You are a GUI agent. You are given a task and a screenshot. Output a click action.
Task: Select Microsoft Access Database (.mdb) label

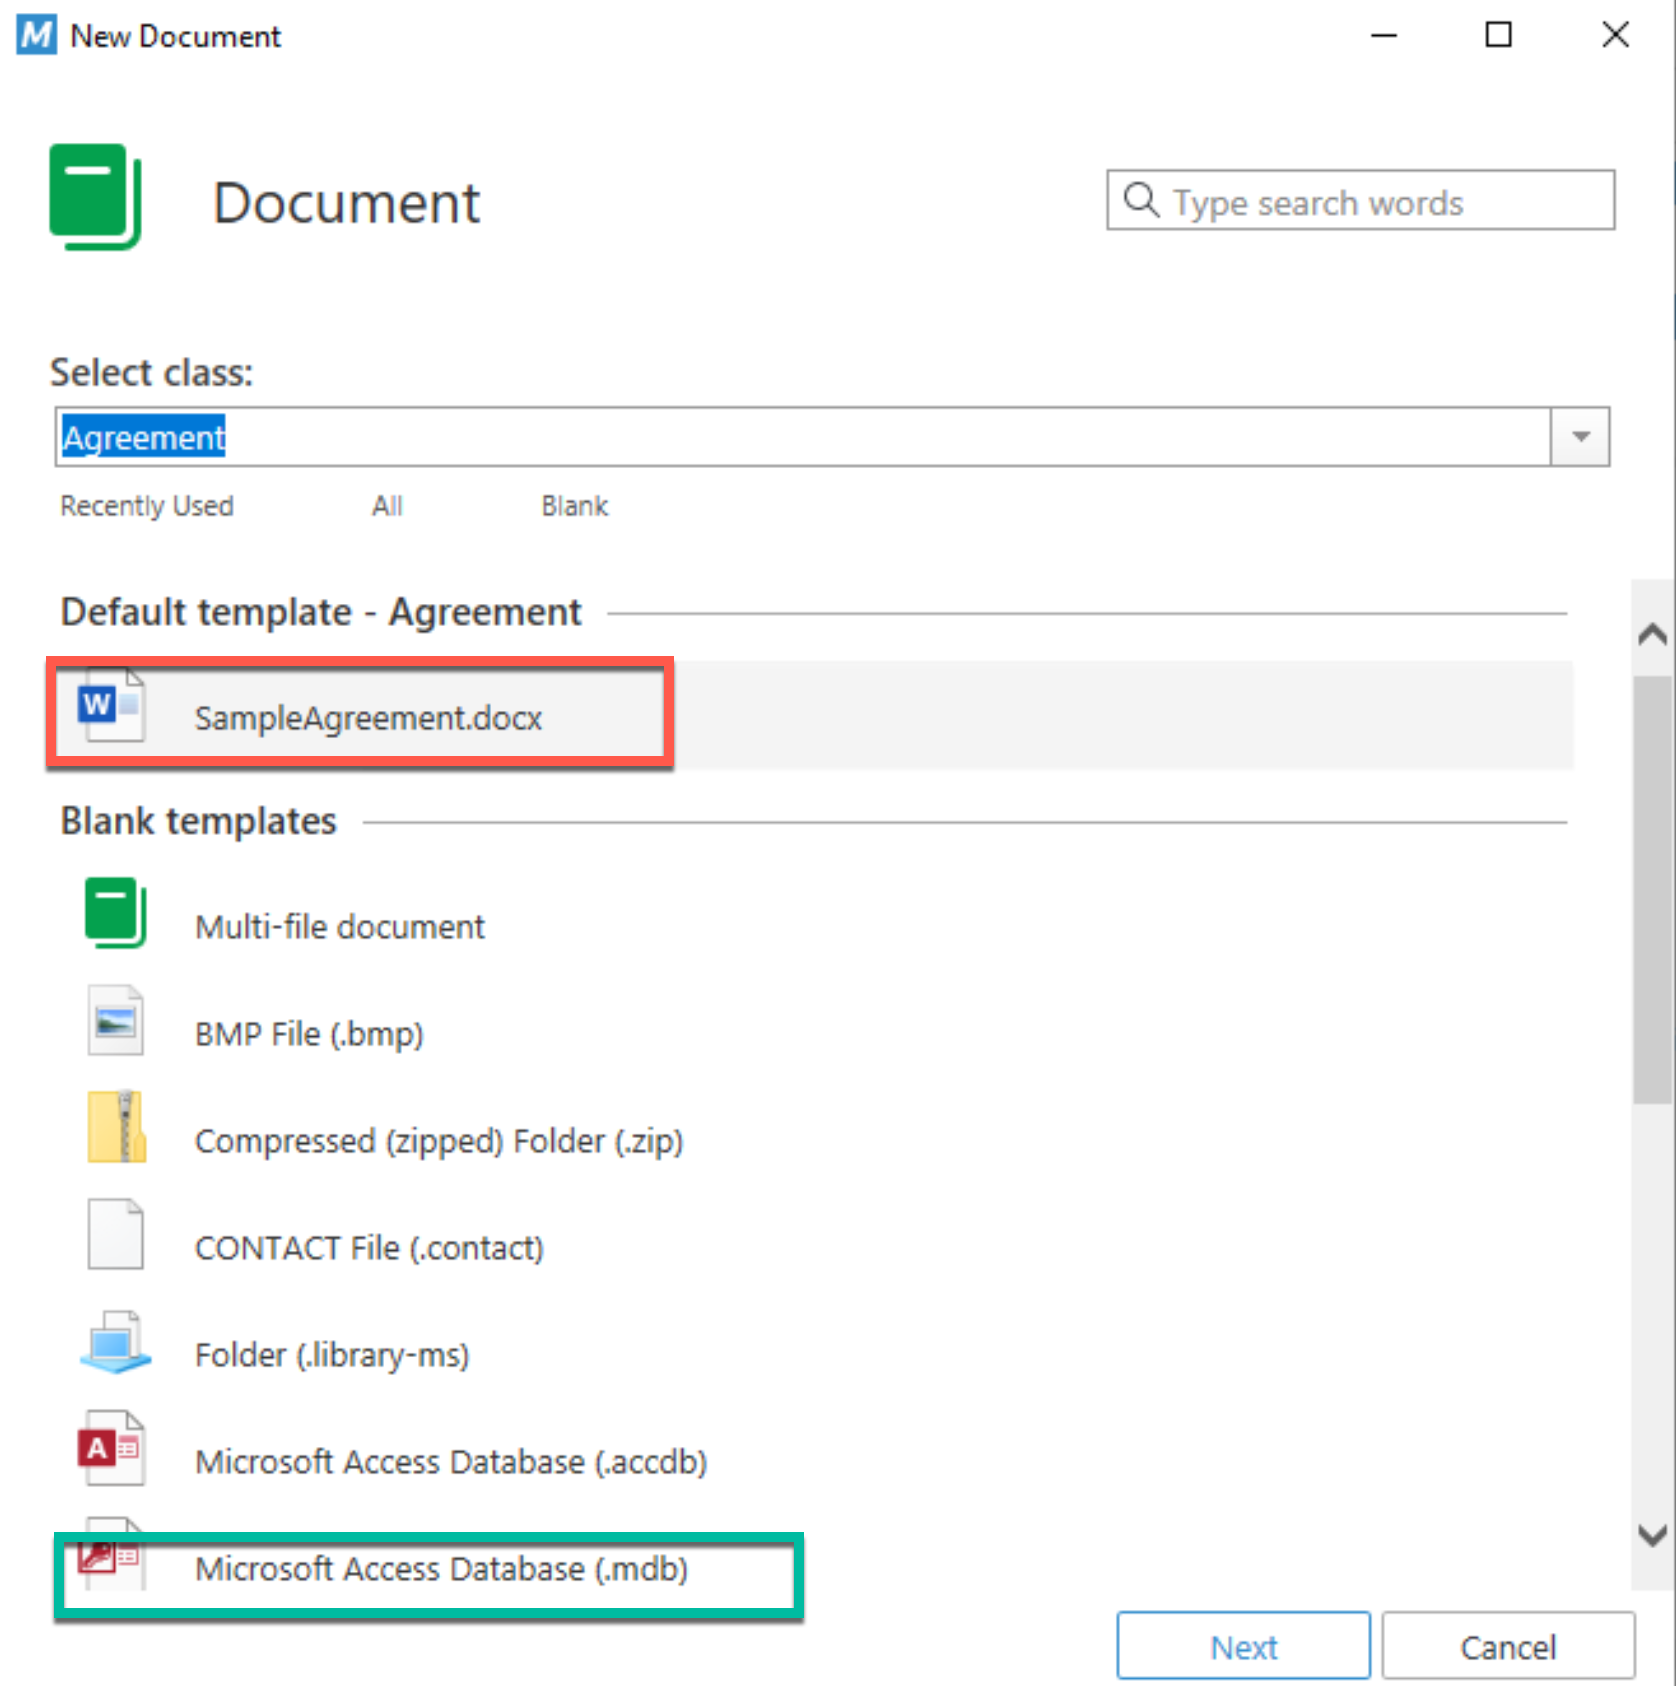coord(441,1569)
